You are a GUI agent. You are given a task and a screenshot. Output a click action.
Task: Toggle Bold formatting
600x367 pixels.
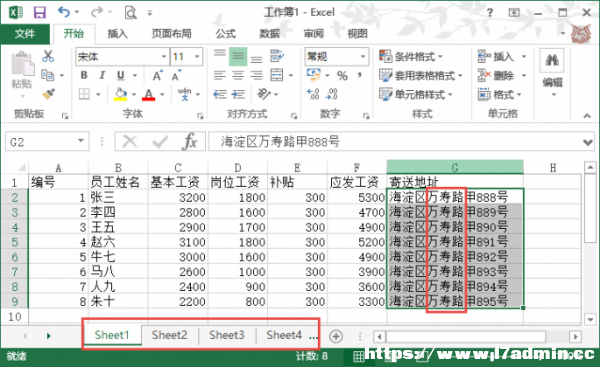84,75
